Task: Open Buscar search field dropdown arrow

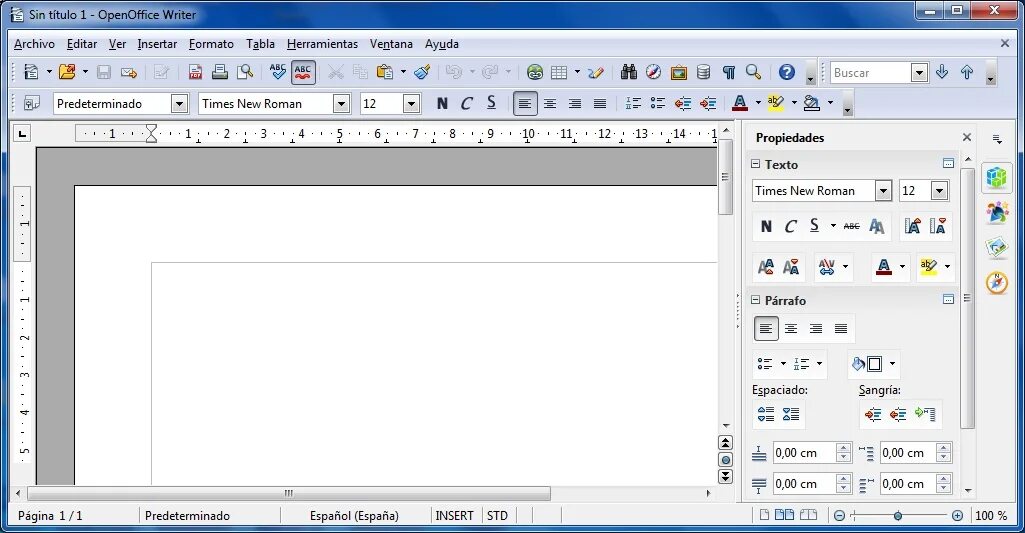Action: [x=919, y=72]
